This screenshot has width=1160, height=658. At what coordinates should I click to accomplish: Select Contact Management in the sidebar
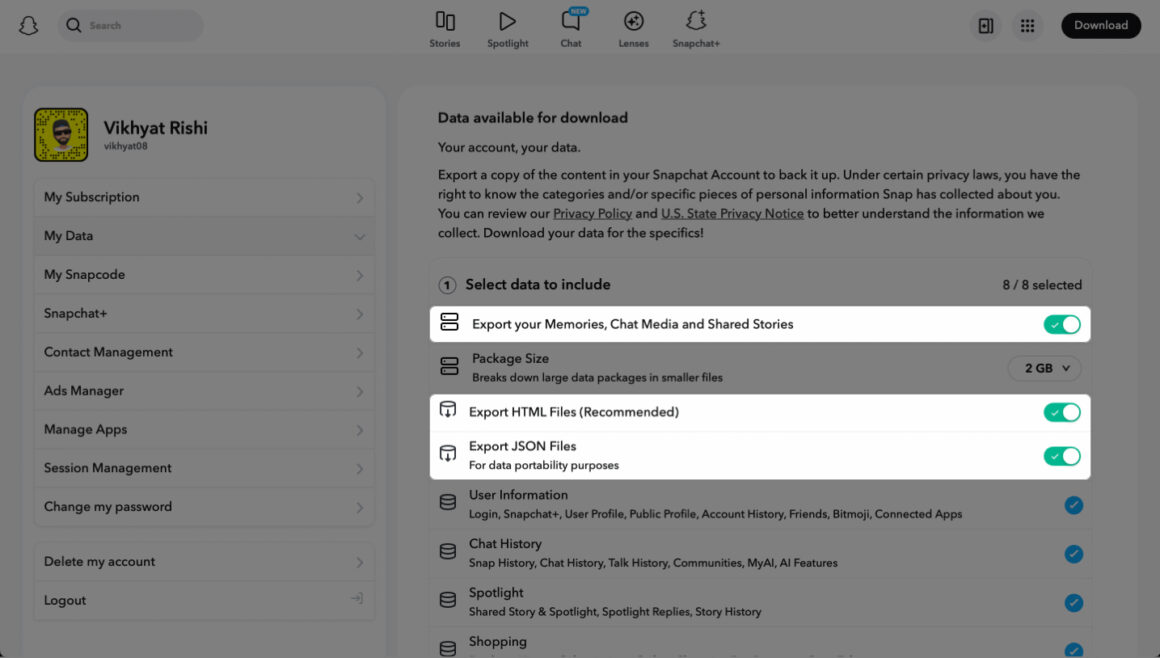pyautogui.click(x=204, y=352)
